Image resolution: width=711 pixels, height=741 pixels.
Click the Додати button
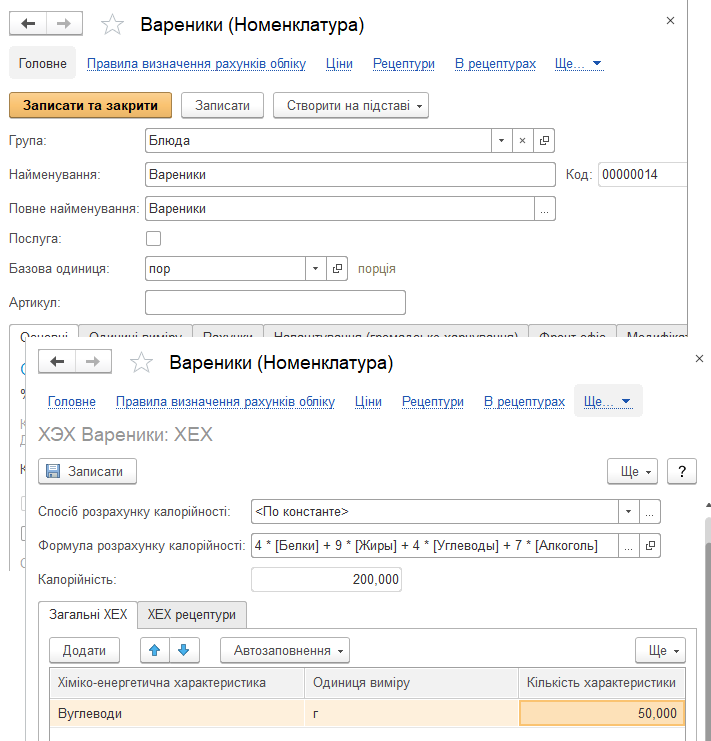(x=84, y=650)
